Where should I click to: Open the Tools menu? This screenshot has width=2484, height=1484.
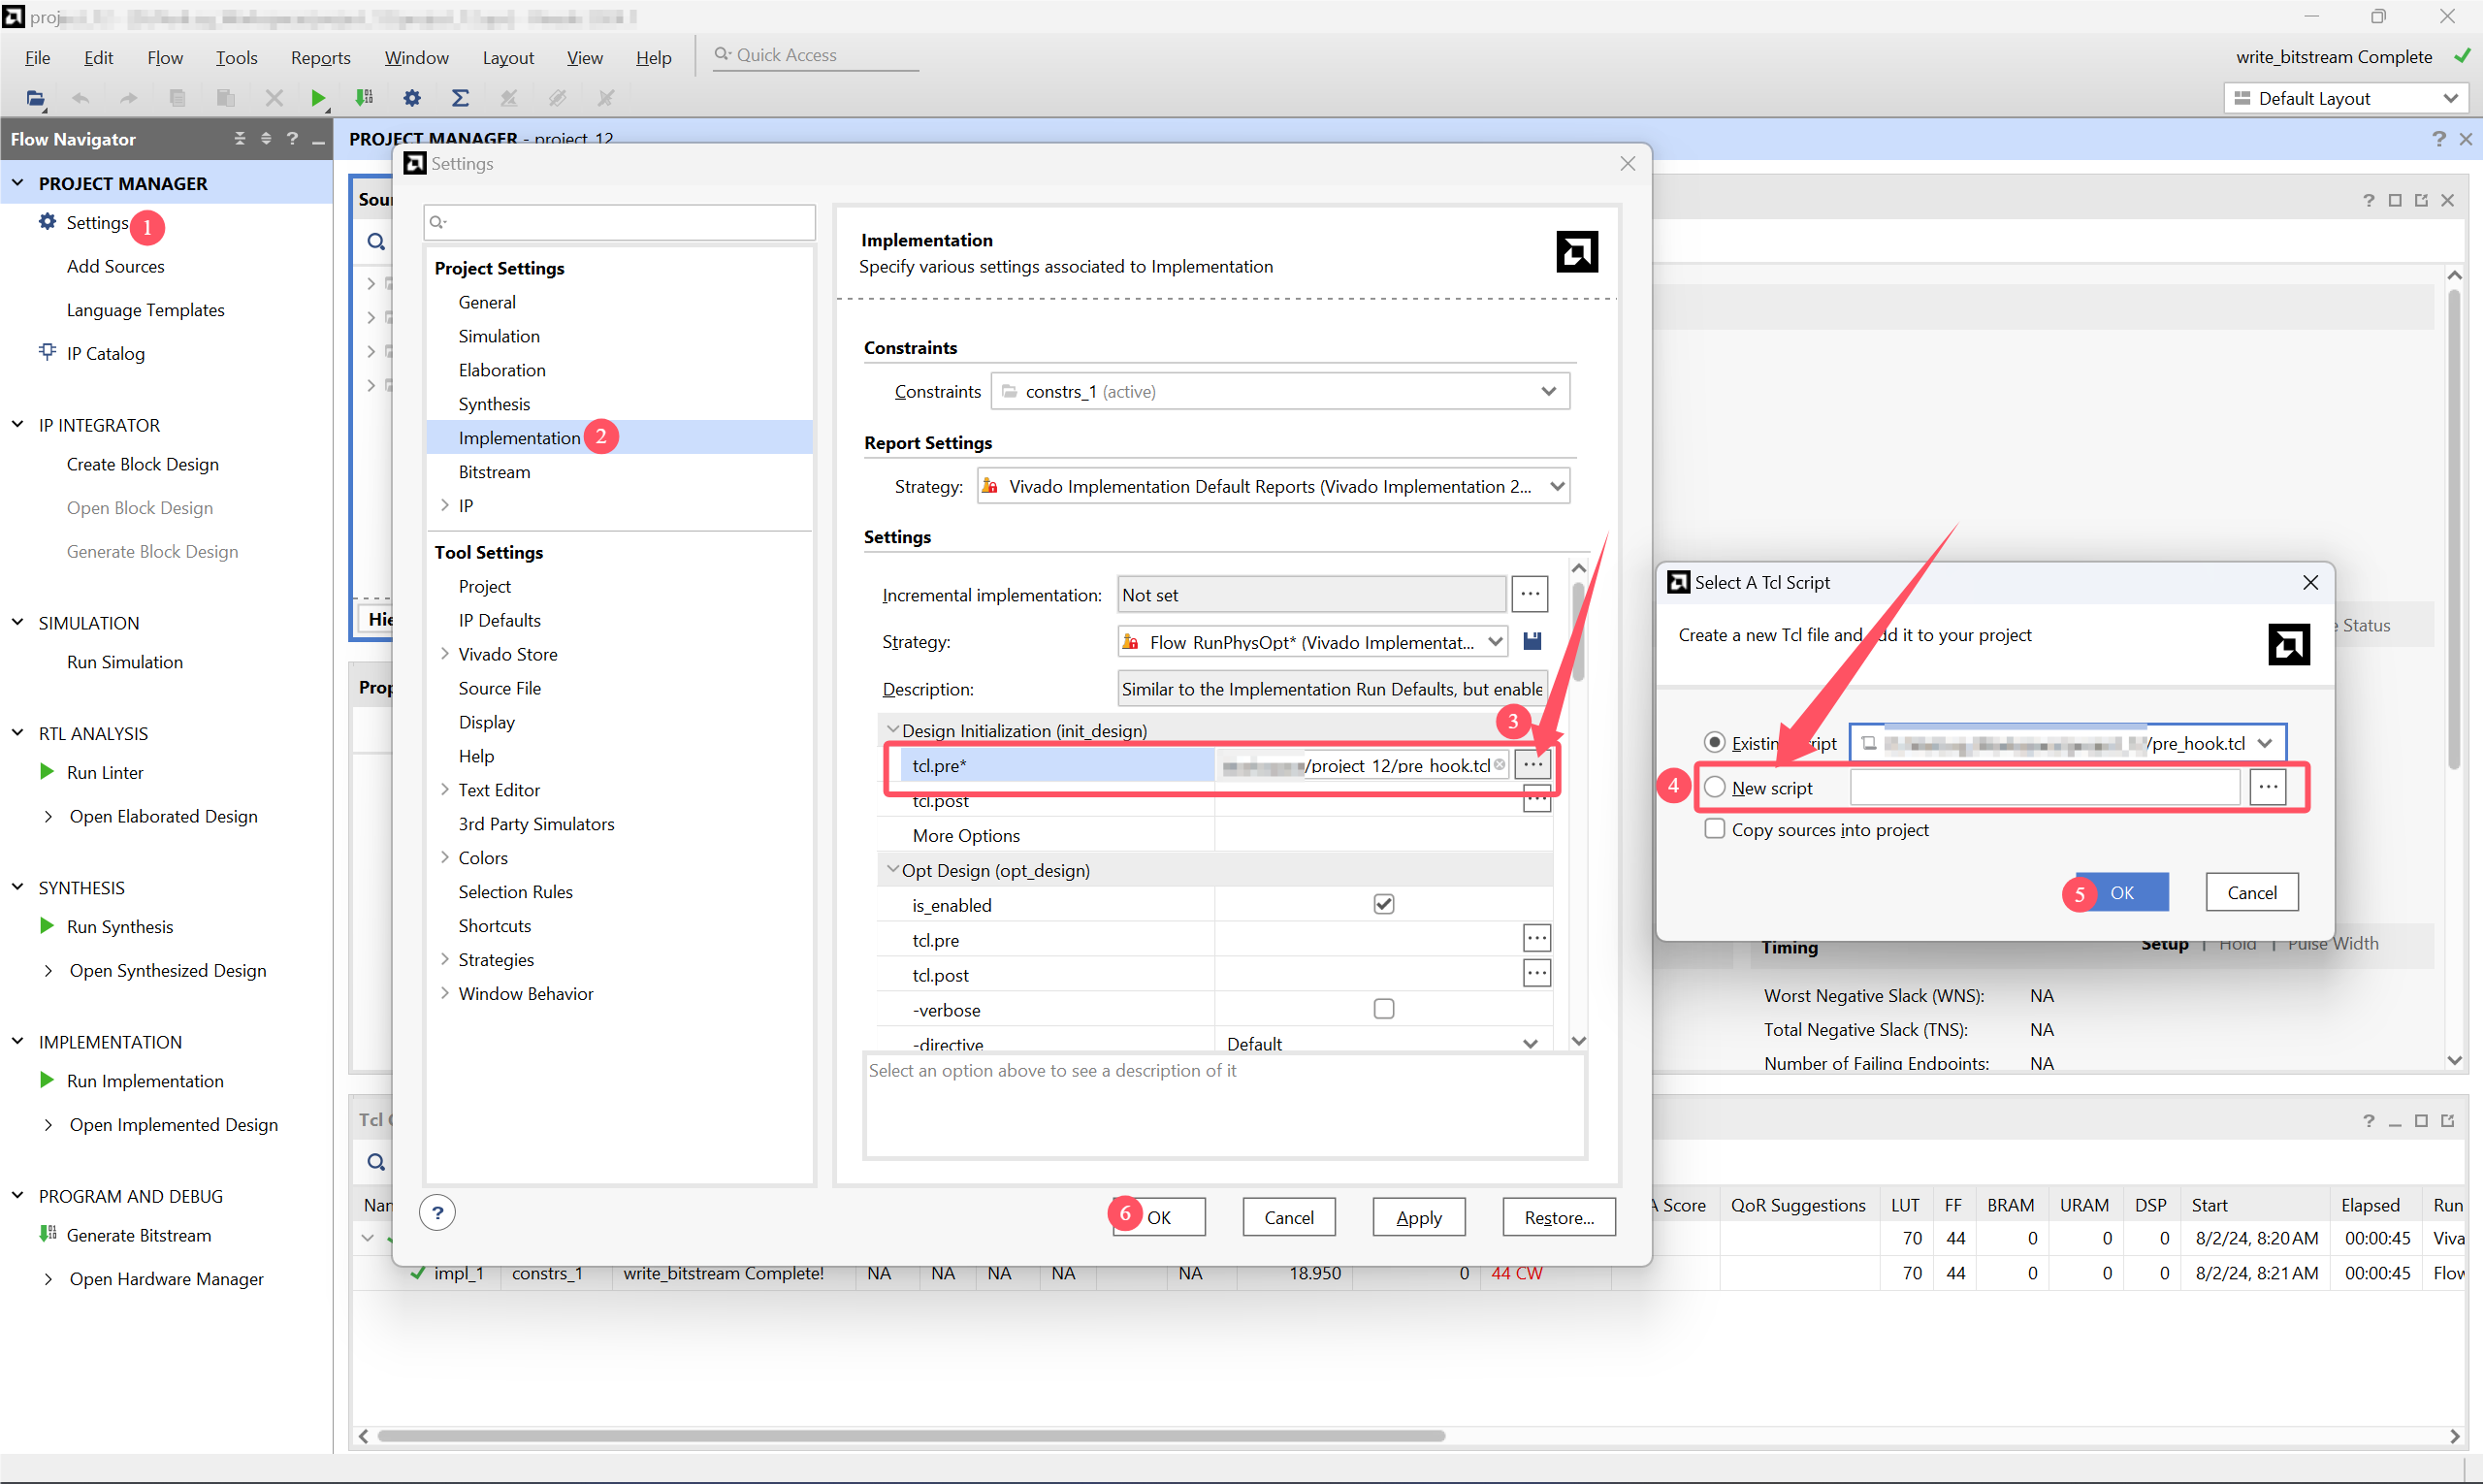pyautogui.click(x=236, y=57)
